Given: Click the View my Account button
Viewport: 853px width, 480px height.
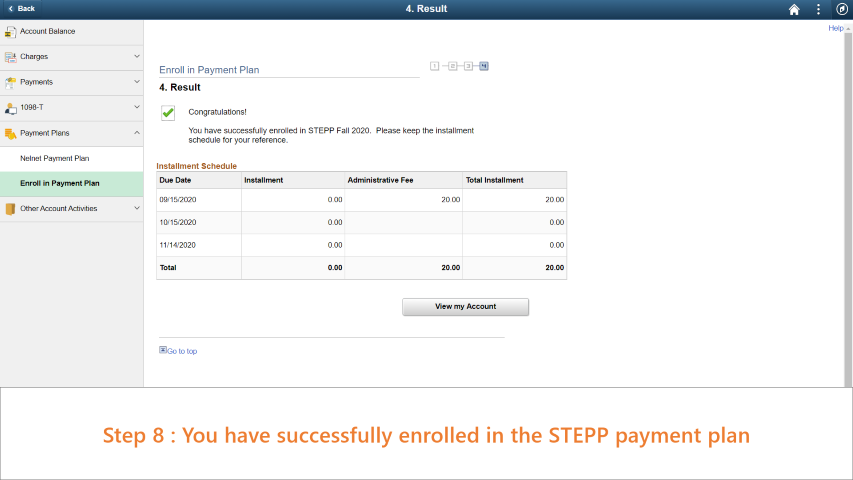Looking at the screenshot, I should point(465,307).
